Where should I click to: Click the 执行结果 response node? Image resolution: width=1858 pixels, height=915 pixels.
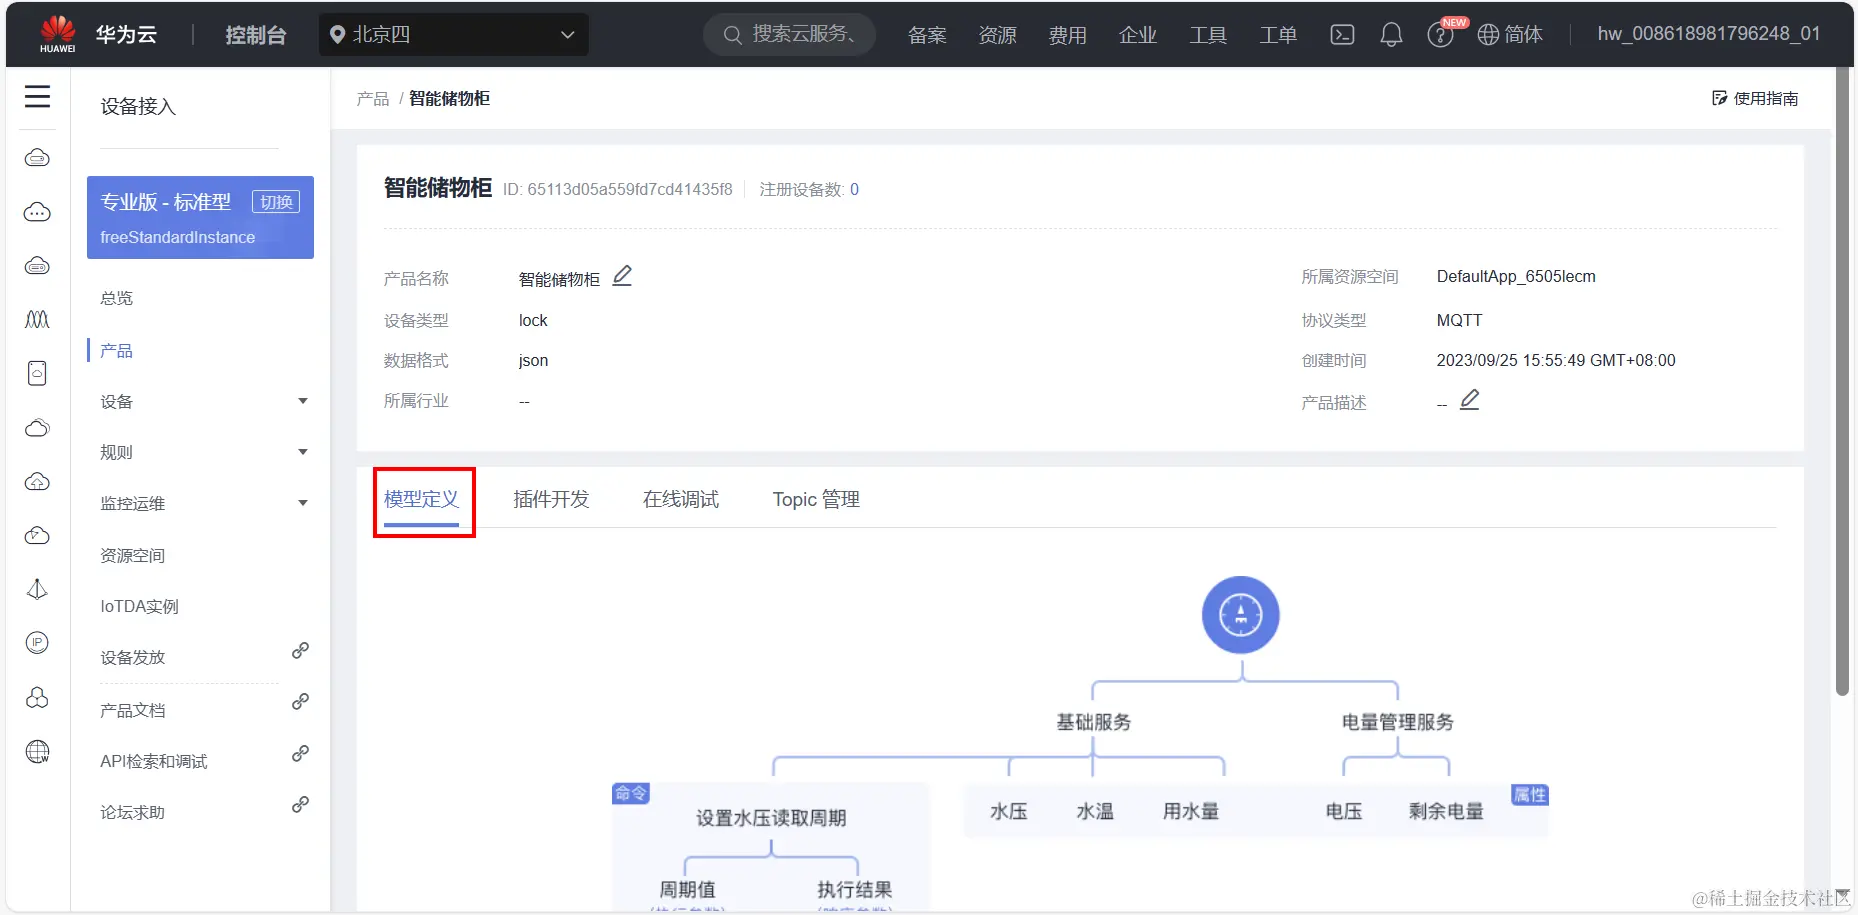tap(854, 890)
